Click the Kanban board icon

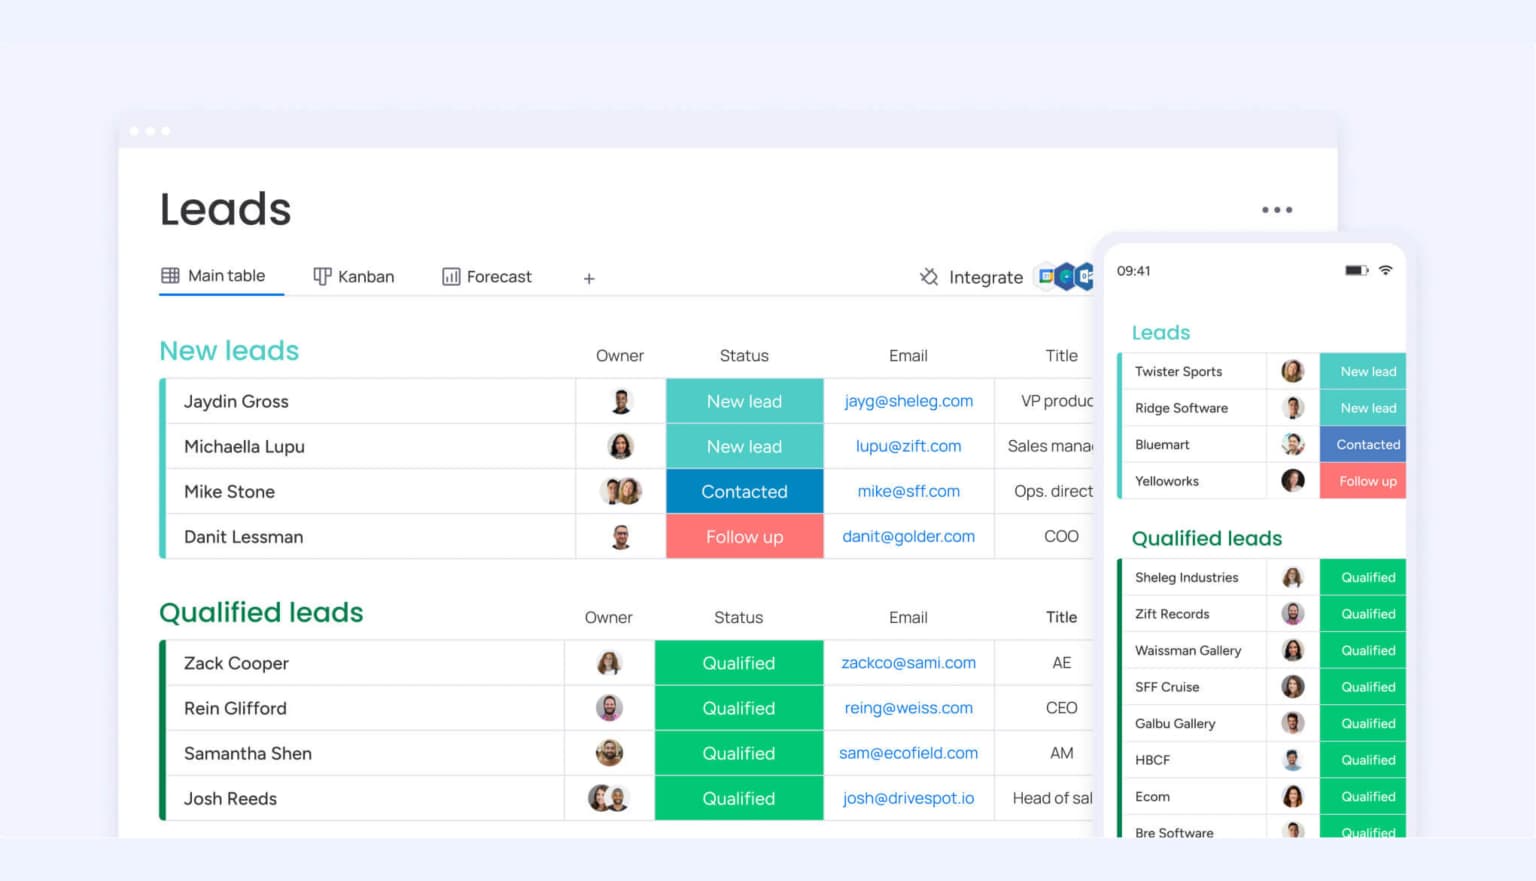point(321,275)
